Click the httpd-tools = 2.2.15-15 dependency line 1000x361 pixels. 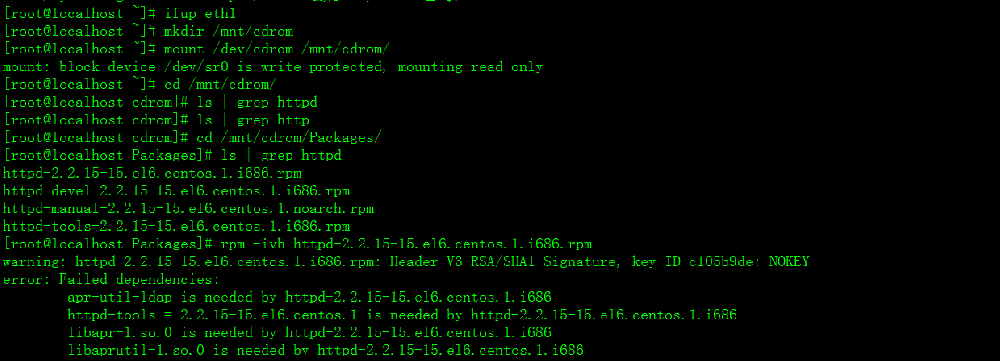(402, 315)
